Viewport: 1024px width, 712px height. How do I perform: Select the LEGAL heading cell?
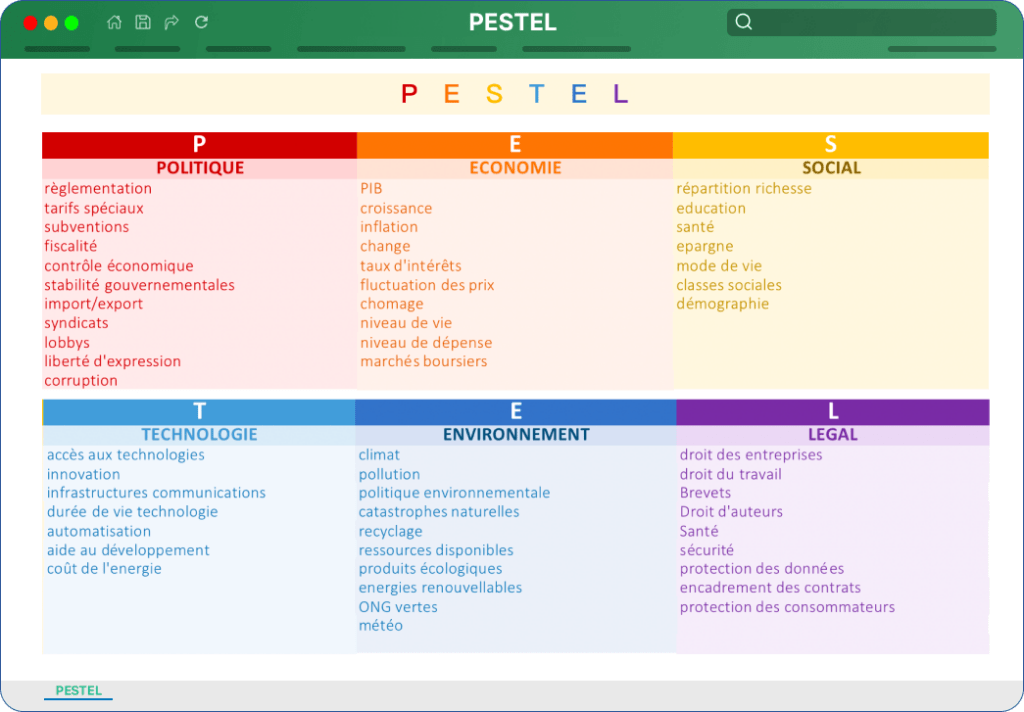coord(833,434)
